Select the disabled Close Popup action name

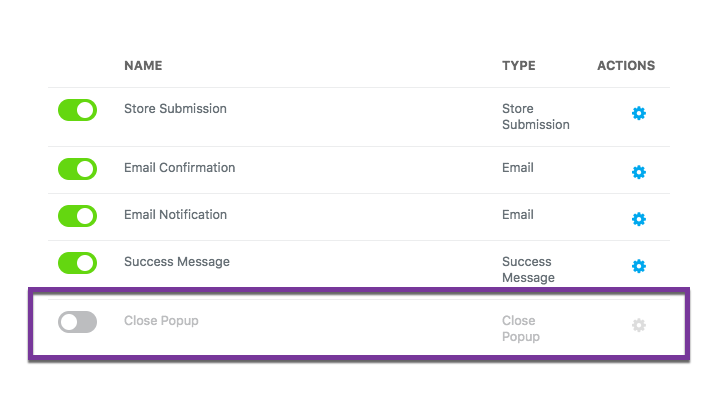click(161, 321)
